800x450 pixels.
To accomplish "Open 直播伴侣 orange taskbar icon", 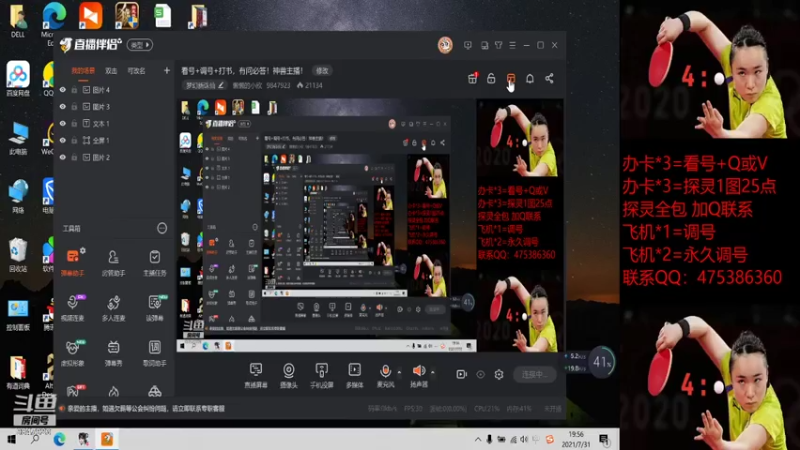I will click(x=107, y=439).
